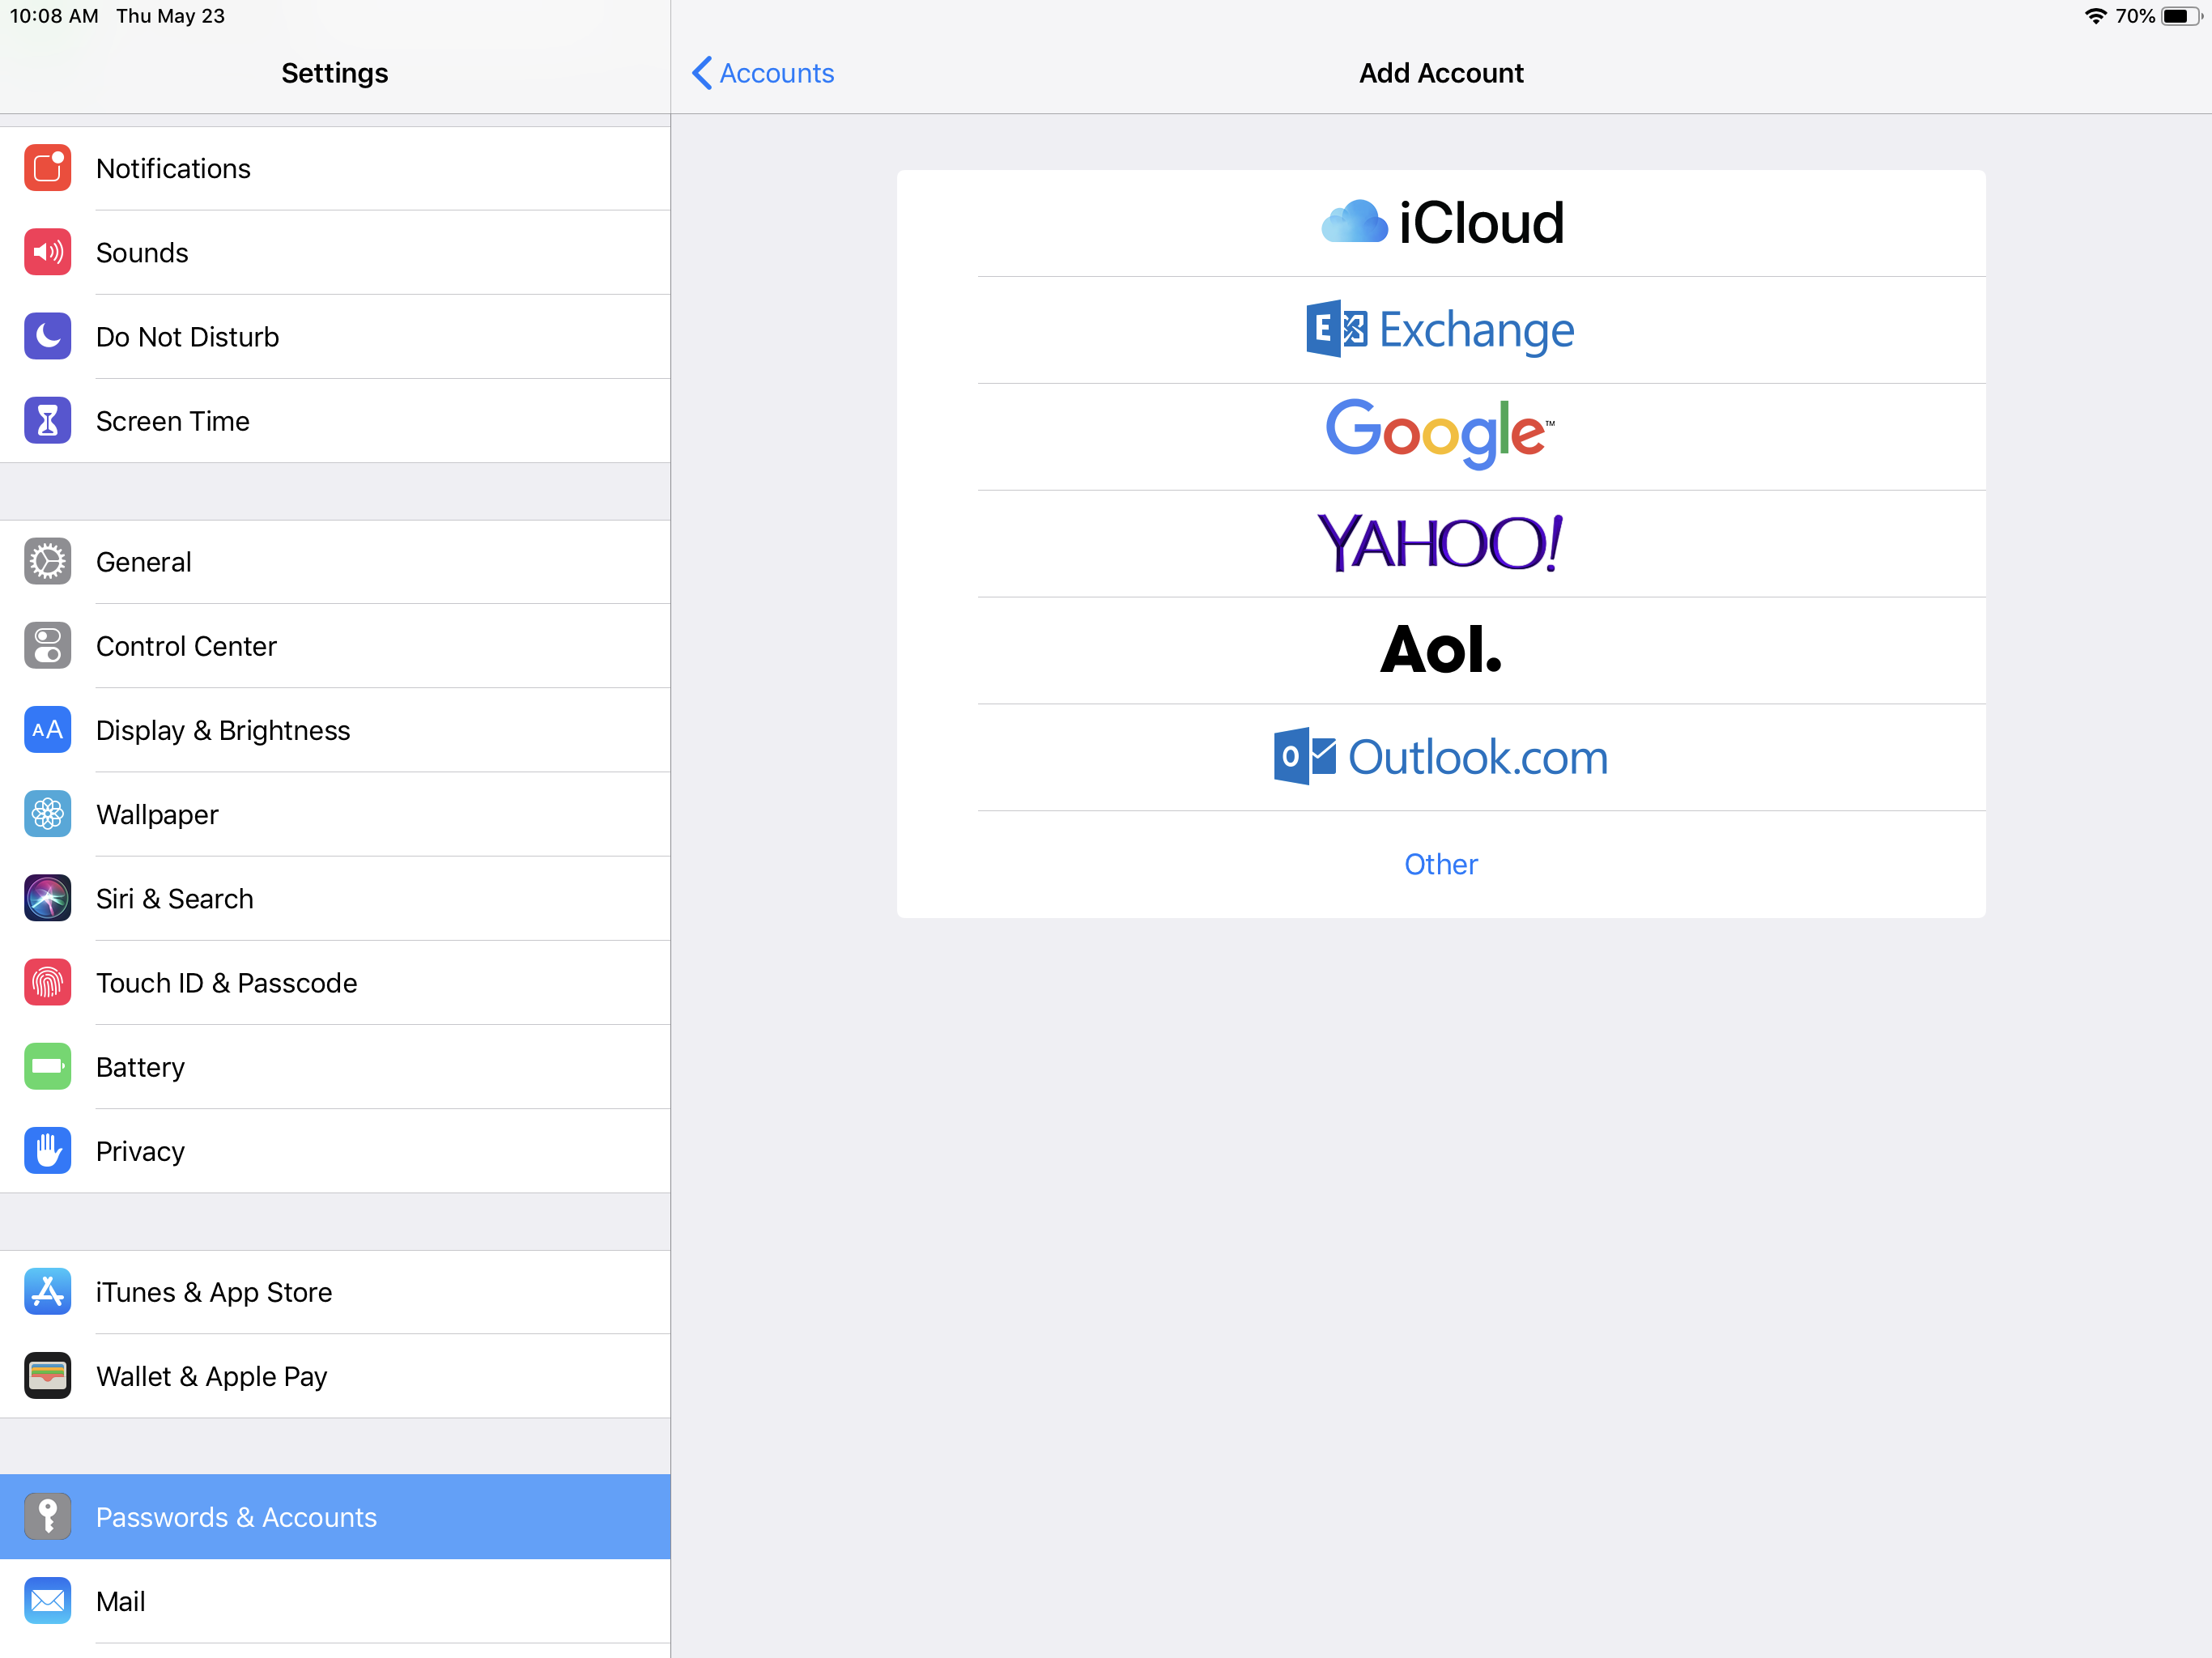Select Exchange account option
2212x1658 pixels.
1440,329
